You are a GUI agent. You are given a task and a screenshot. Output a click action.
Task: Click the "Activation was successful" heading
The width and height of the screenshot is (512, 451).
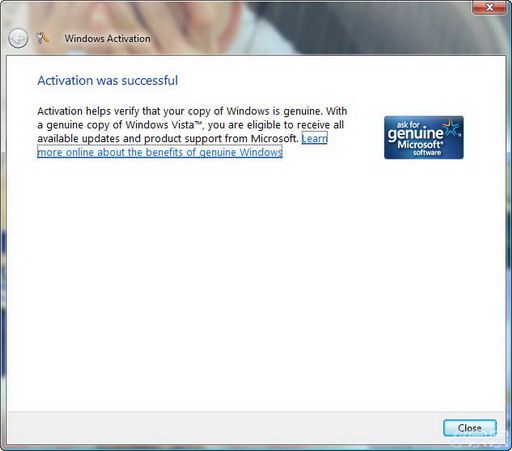[108, 81]
